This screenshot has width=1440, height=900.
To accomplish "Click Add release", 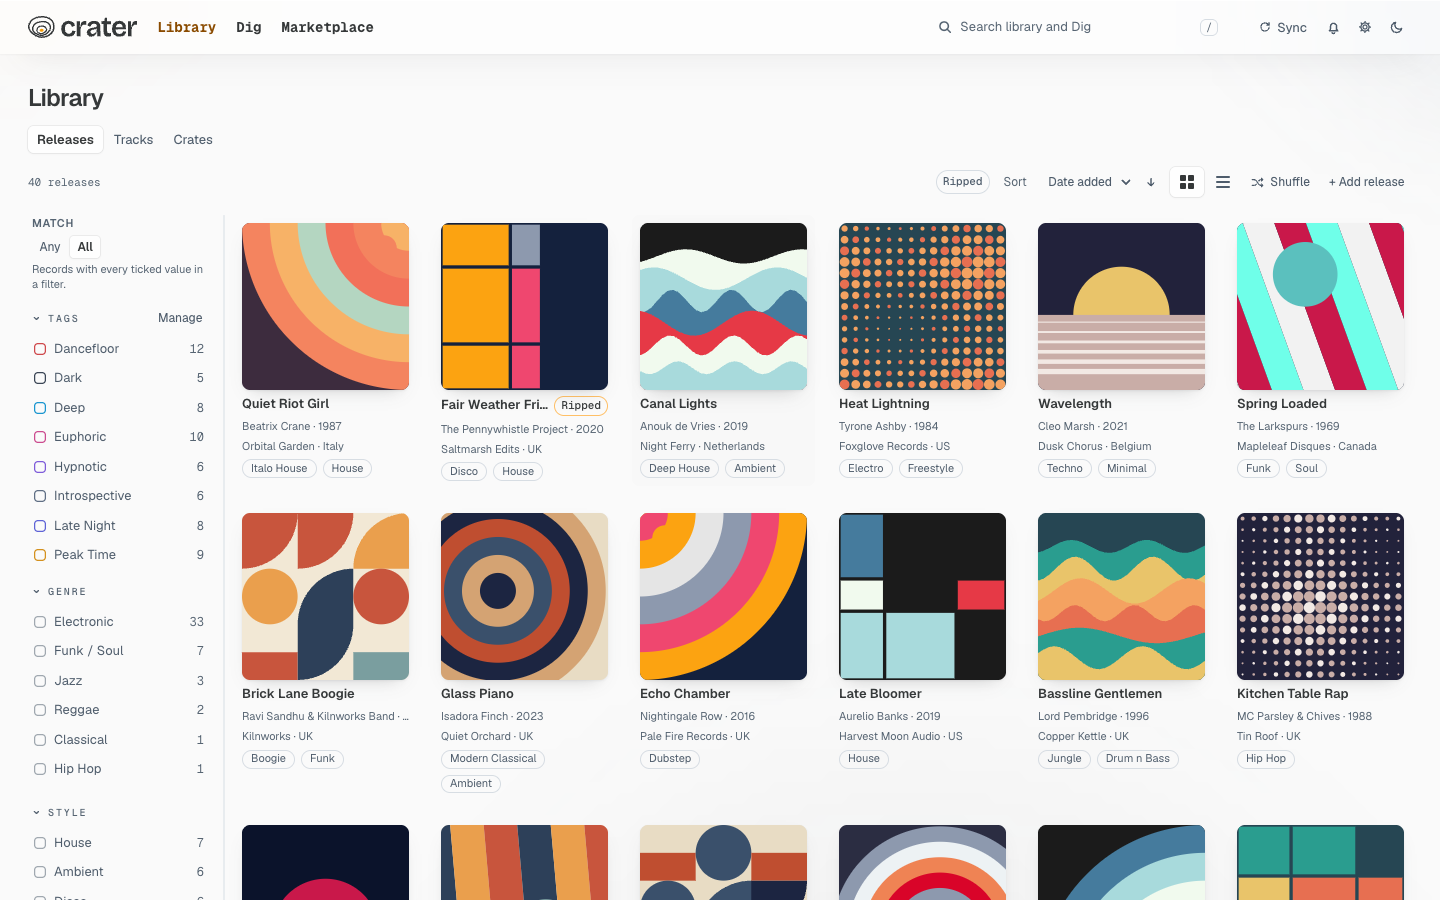I will (x=1366, y=182).
